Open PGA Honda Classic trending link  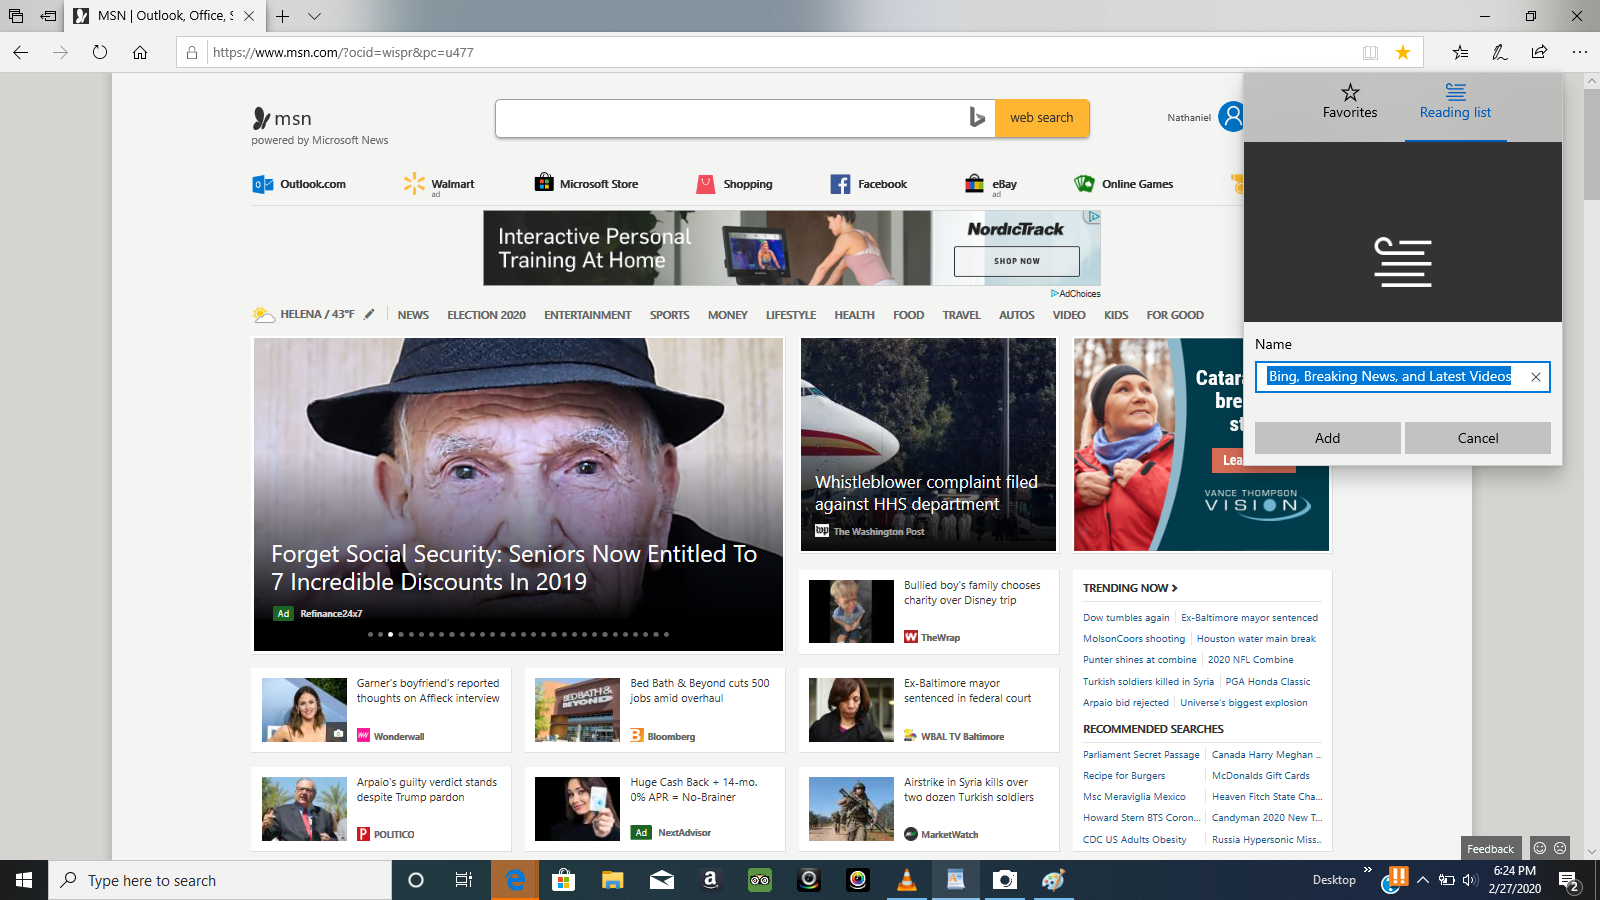[x=1268, y=682]
